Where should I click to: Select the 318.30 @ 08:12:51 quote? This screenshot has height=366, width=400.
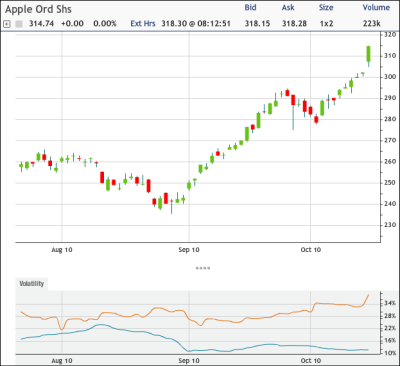(196, 24)
